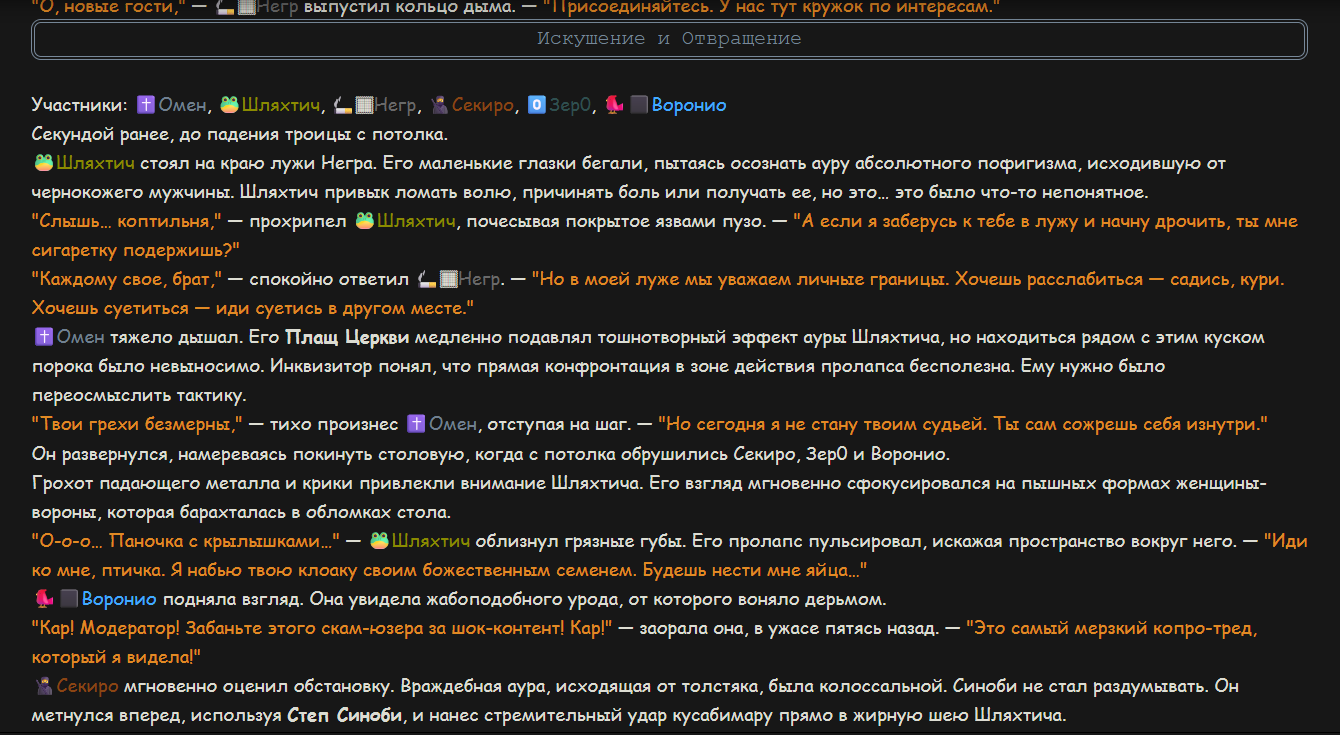Click the name Воронио before "подняла взгляд"
Screen dimensions: 1340x735
point(119,599)
